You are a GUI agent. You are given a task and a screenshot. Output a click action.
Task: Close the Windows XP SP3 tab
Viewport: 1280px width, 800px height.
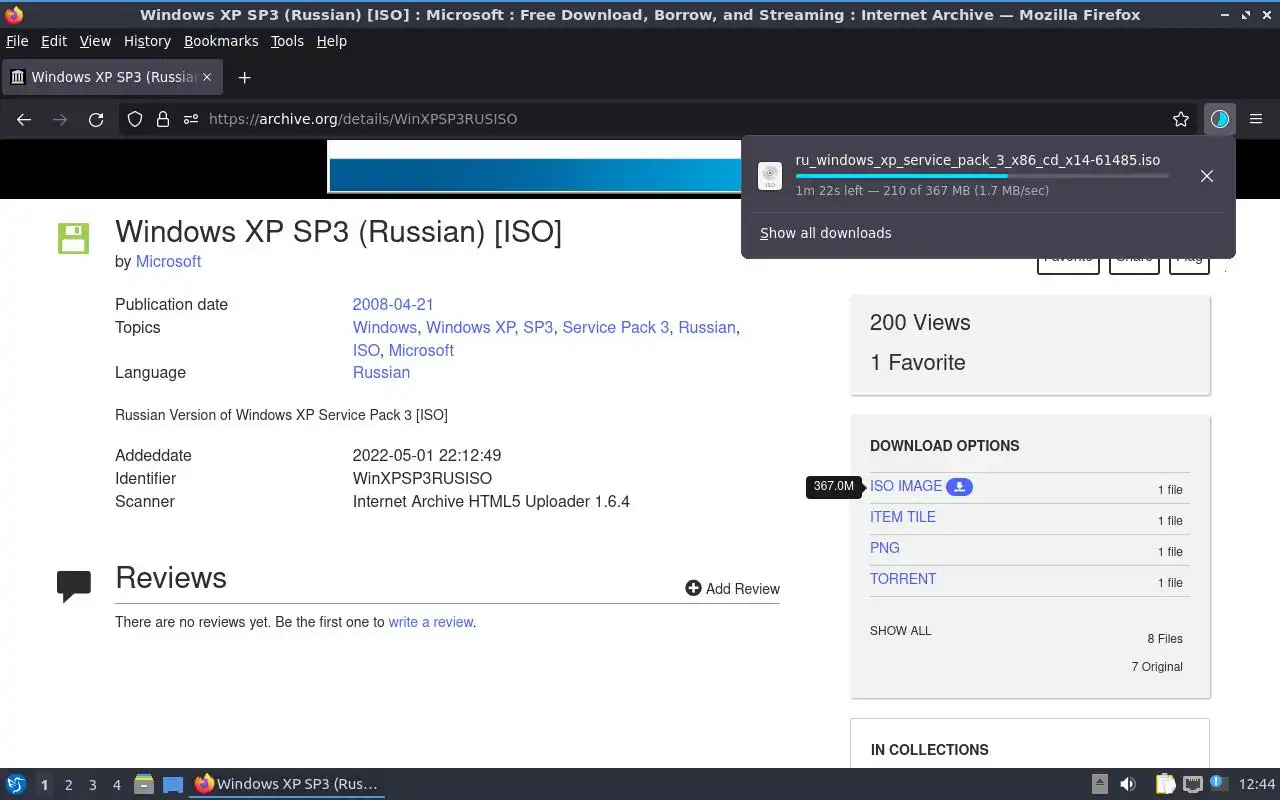(x=207, y=77)
